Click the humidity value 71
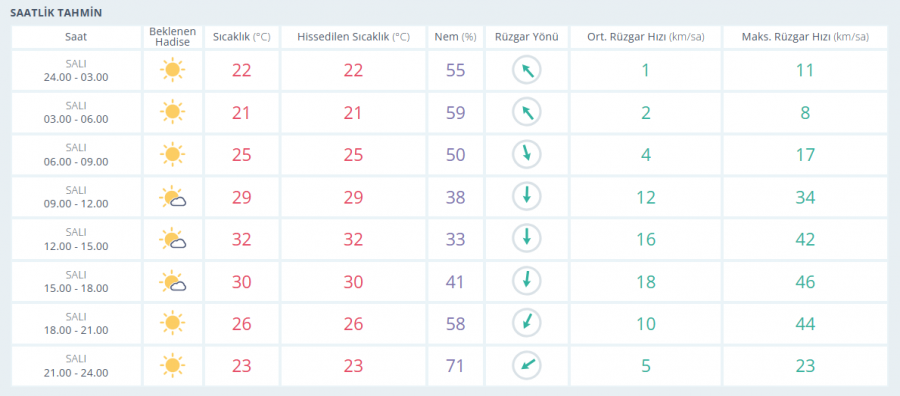Screen dimensions: 900x396 456,366
